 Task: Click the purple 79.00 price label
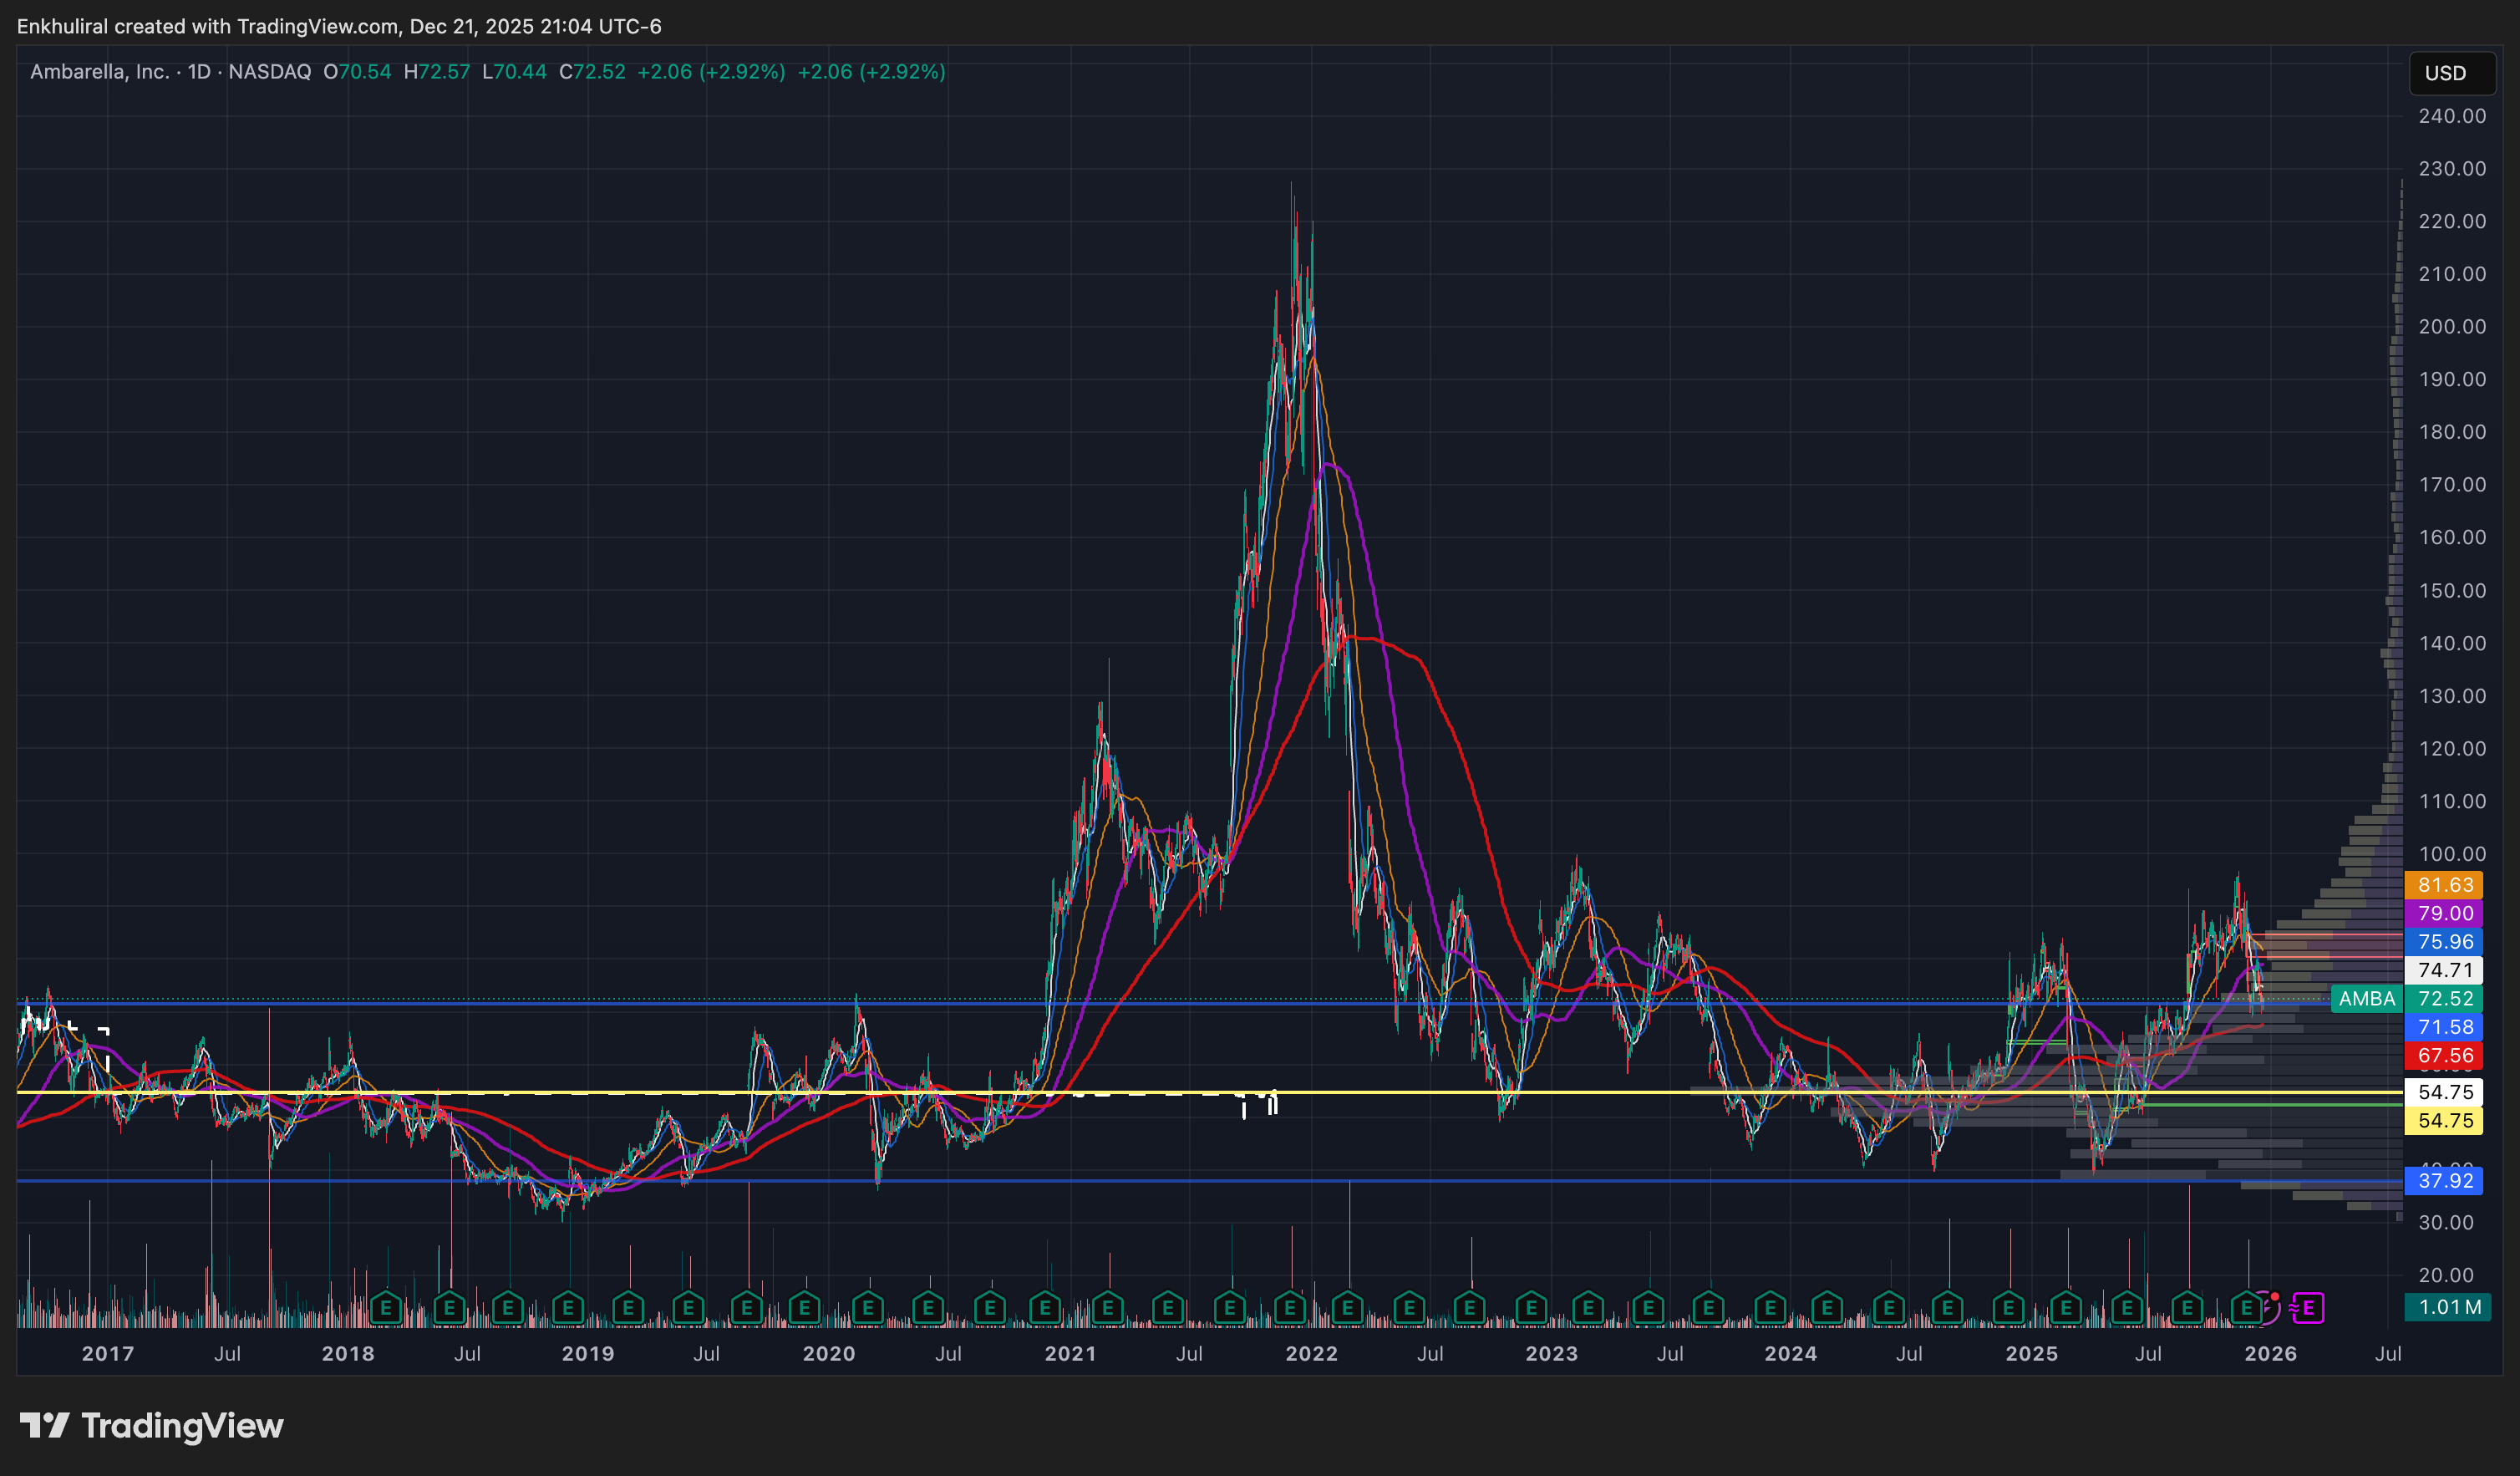(2445, 913)
